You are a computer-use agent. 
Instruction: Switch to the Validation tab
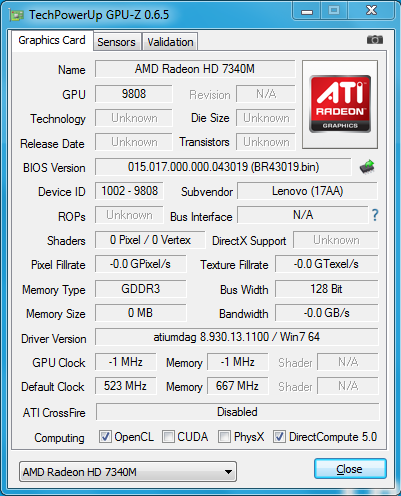(170, 42)
